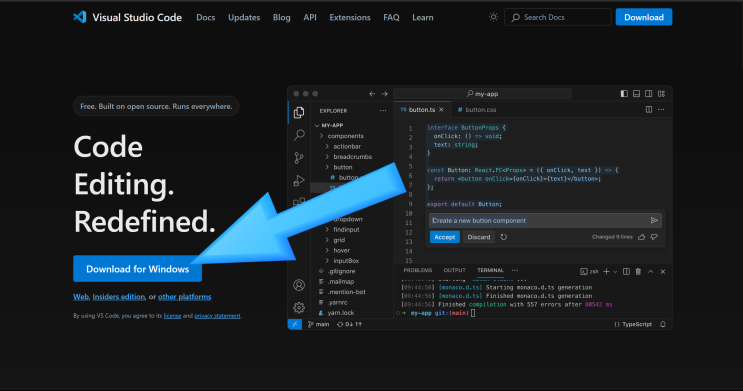Open the privacy statement link

click(x=217, y=316)
